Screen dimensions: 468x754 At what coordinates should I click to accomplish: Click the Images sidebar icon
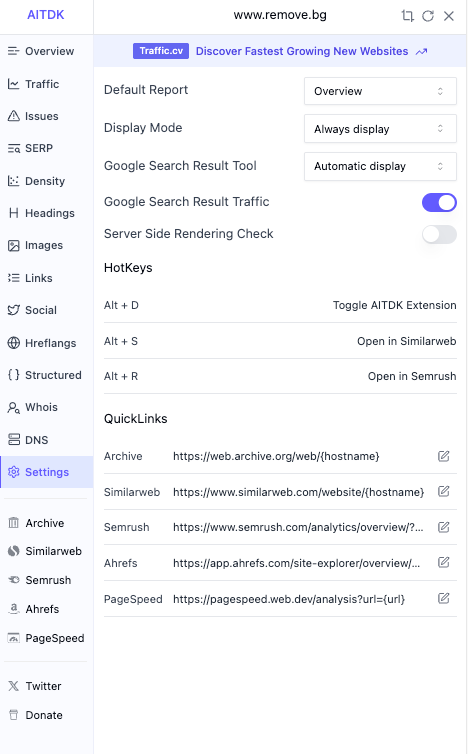[13, 246]
